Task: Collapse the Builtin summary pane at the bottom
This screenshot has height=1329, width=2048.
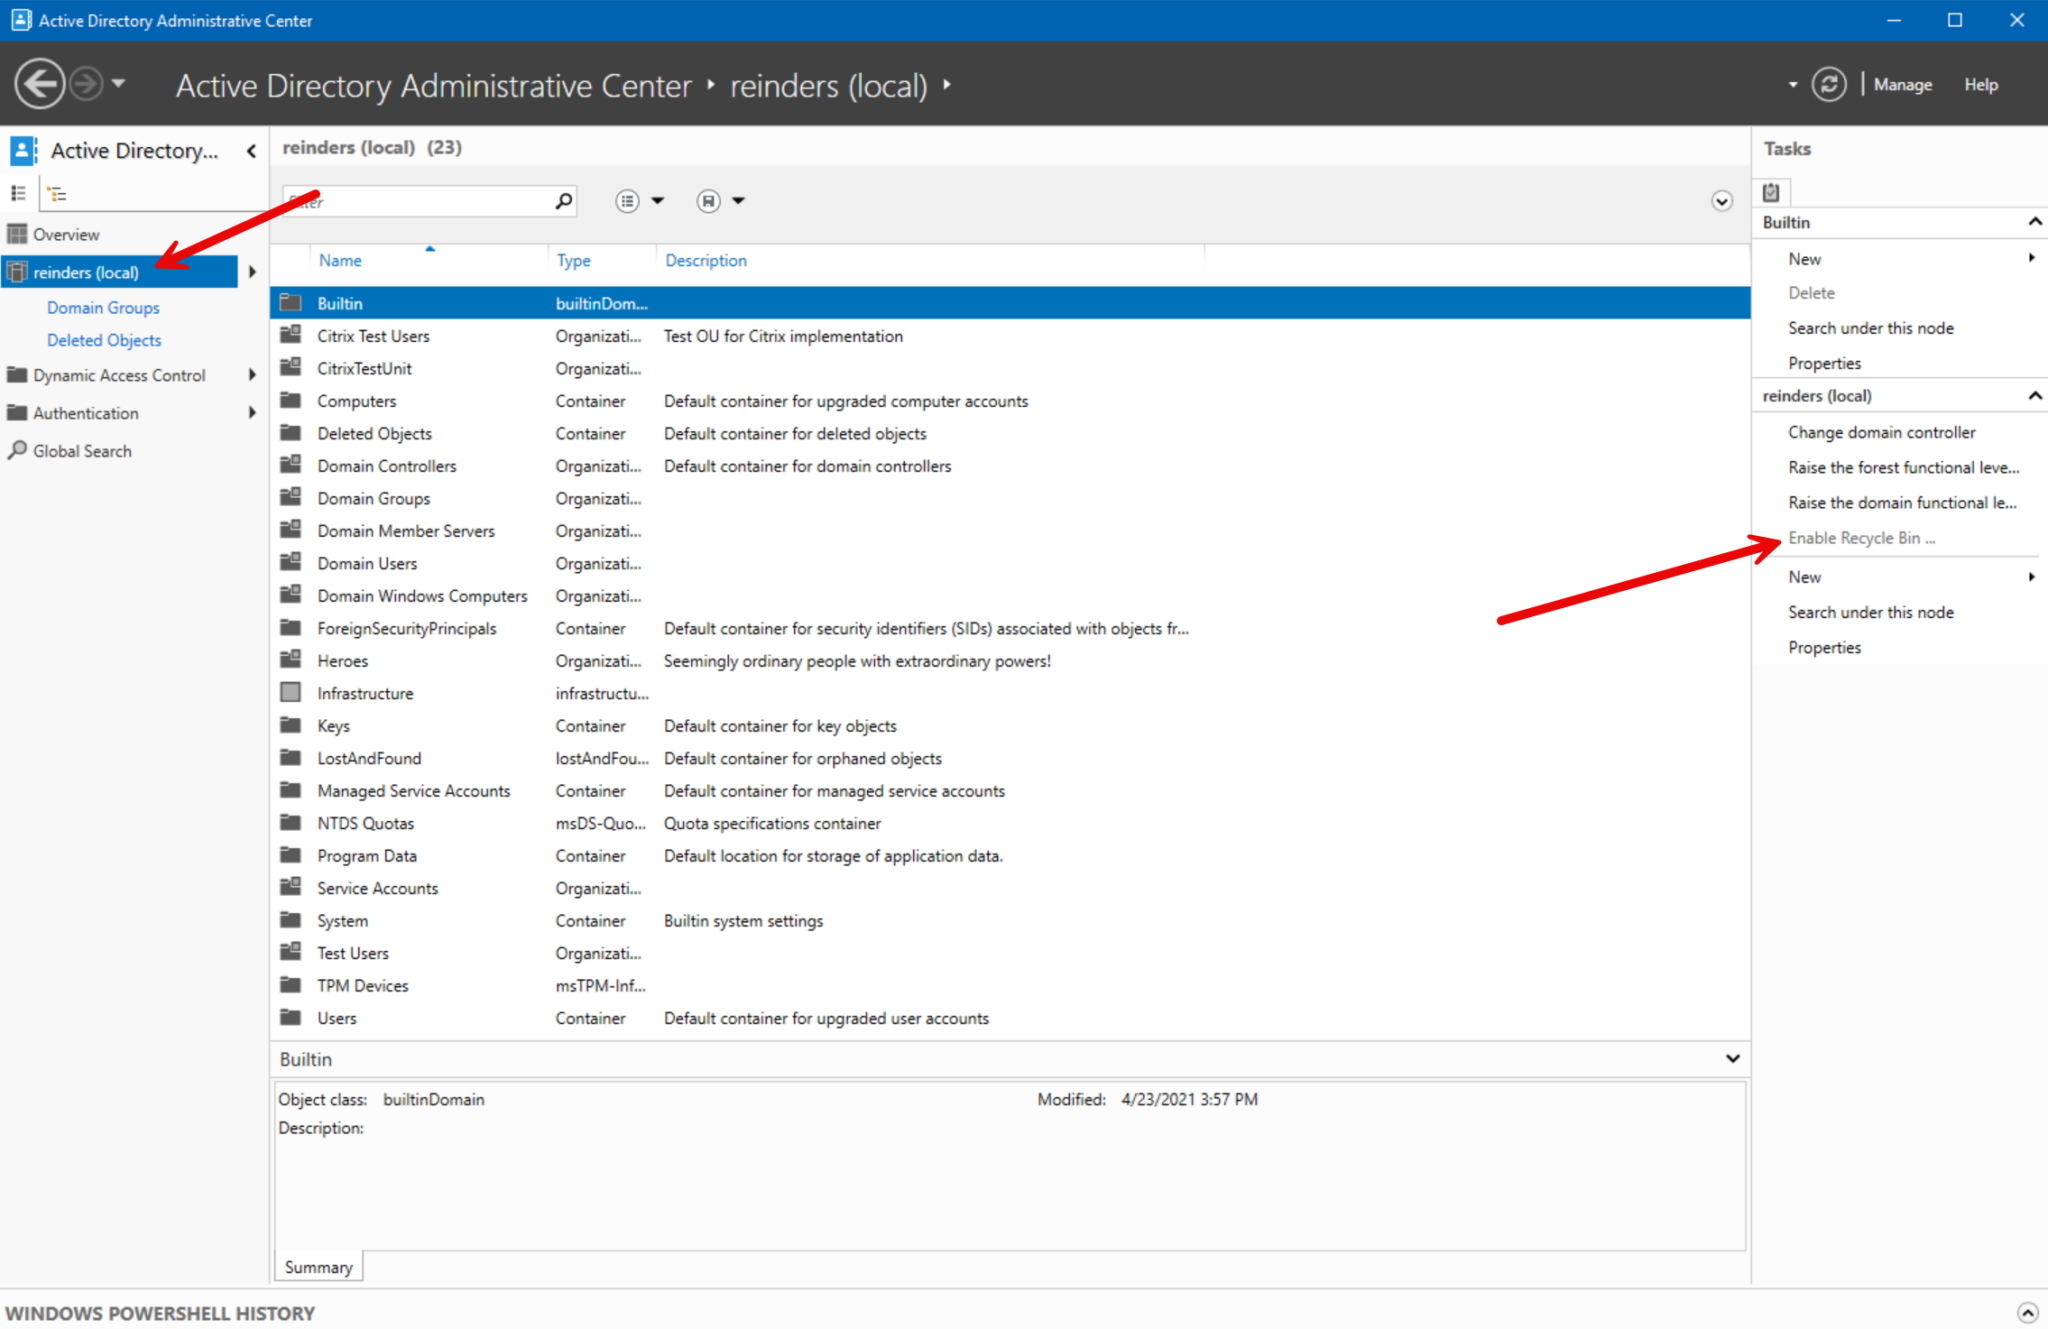Action: tap(1734, 1058)
